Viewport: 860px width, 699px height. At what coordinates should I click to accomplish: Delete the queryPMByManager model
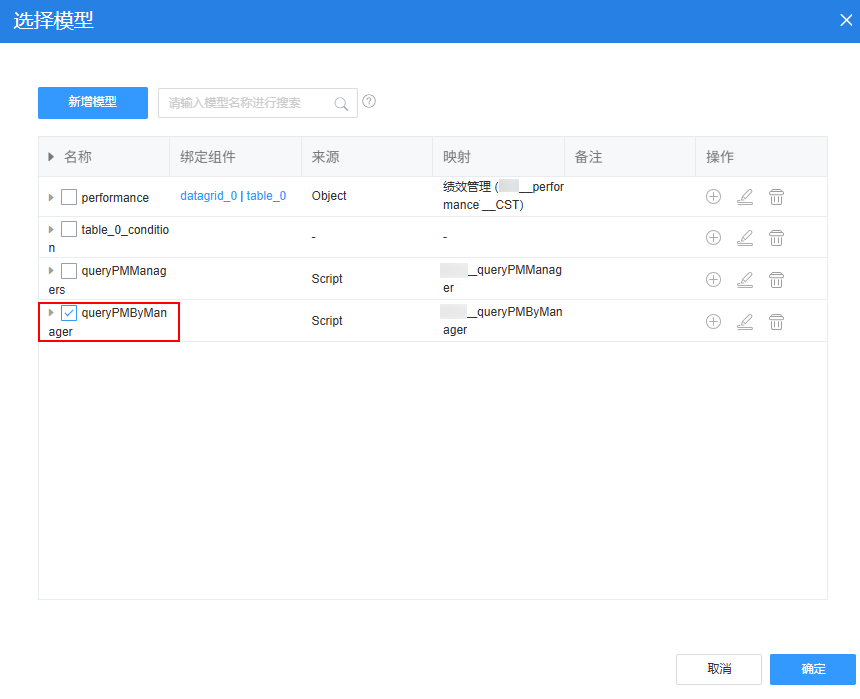click(x=776, y=322)
